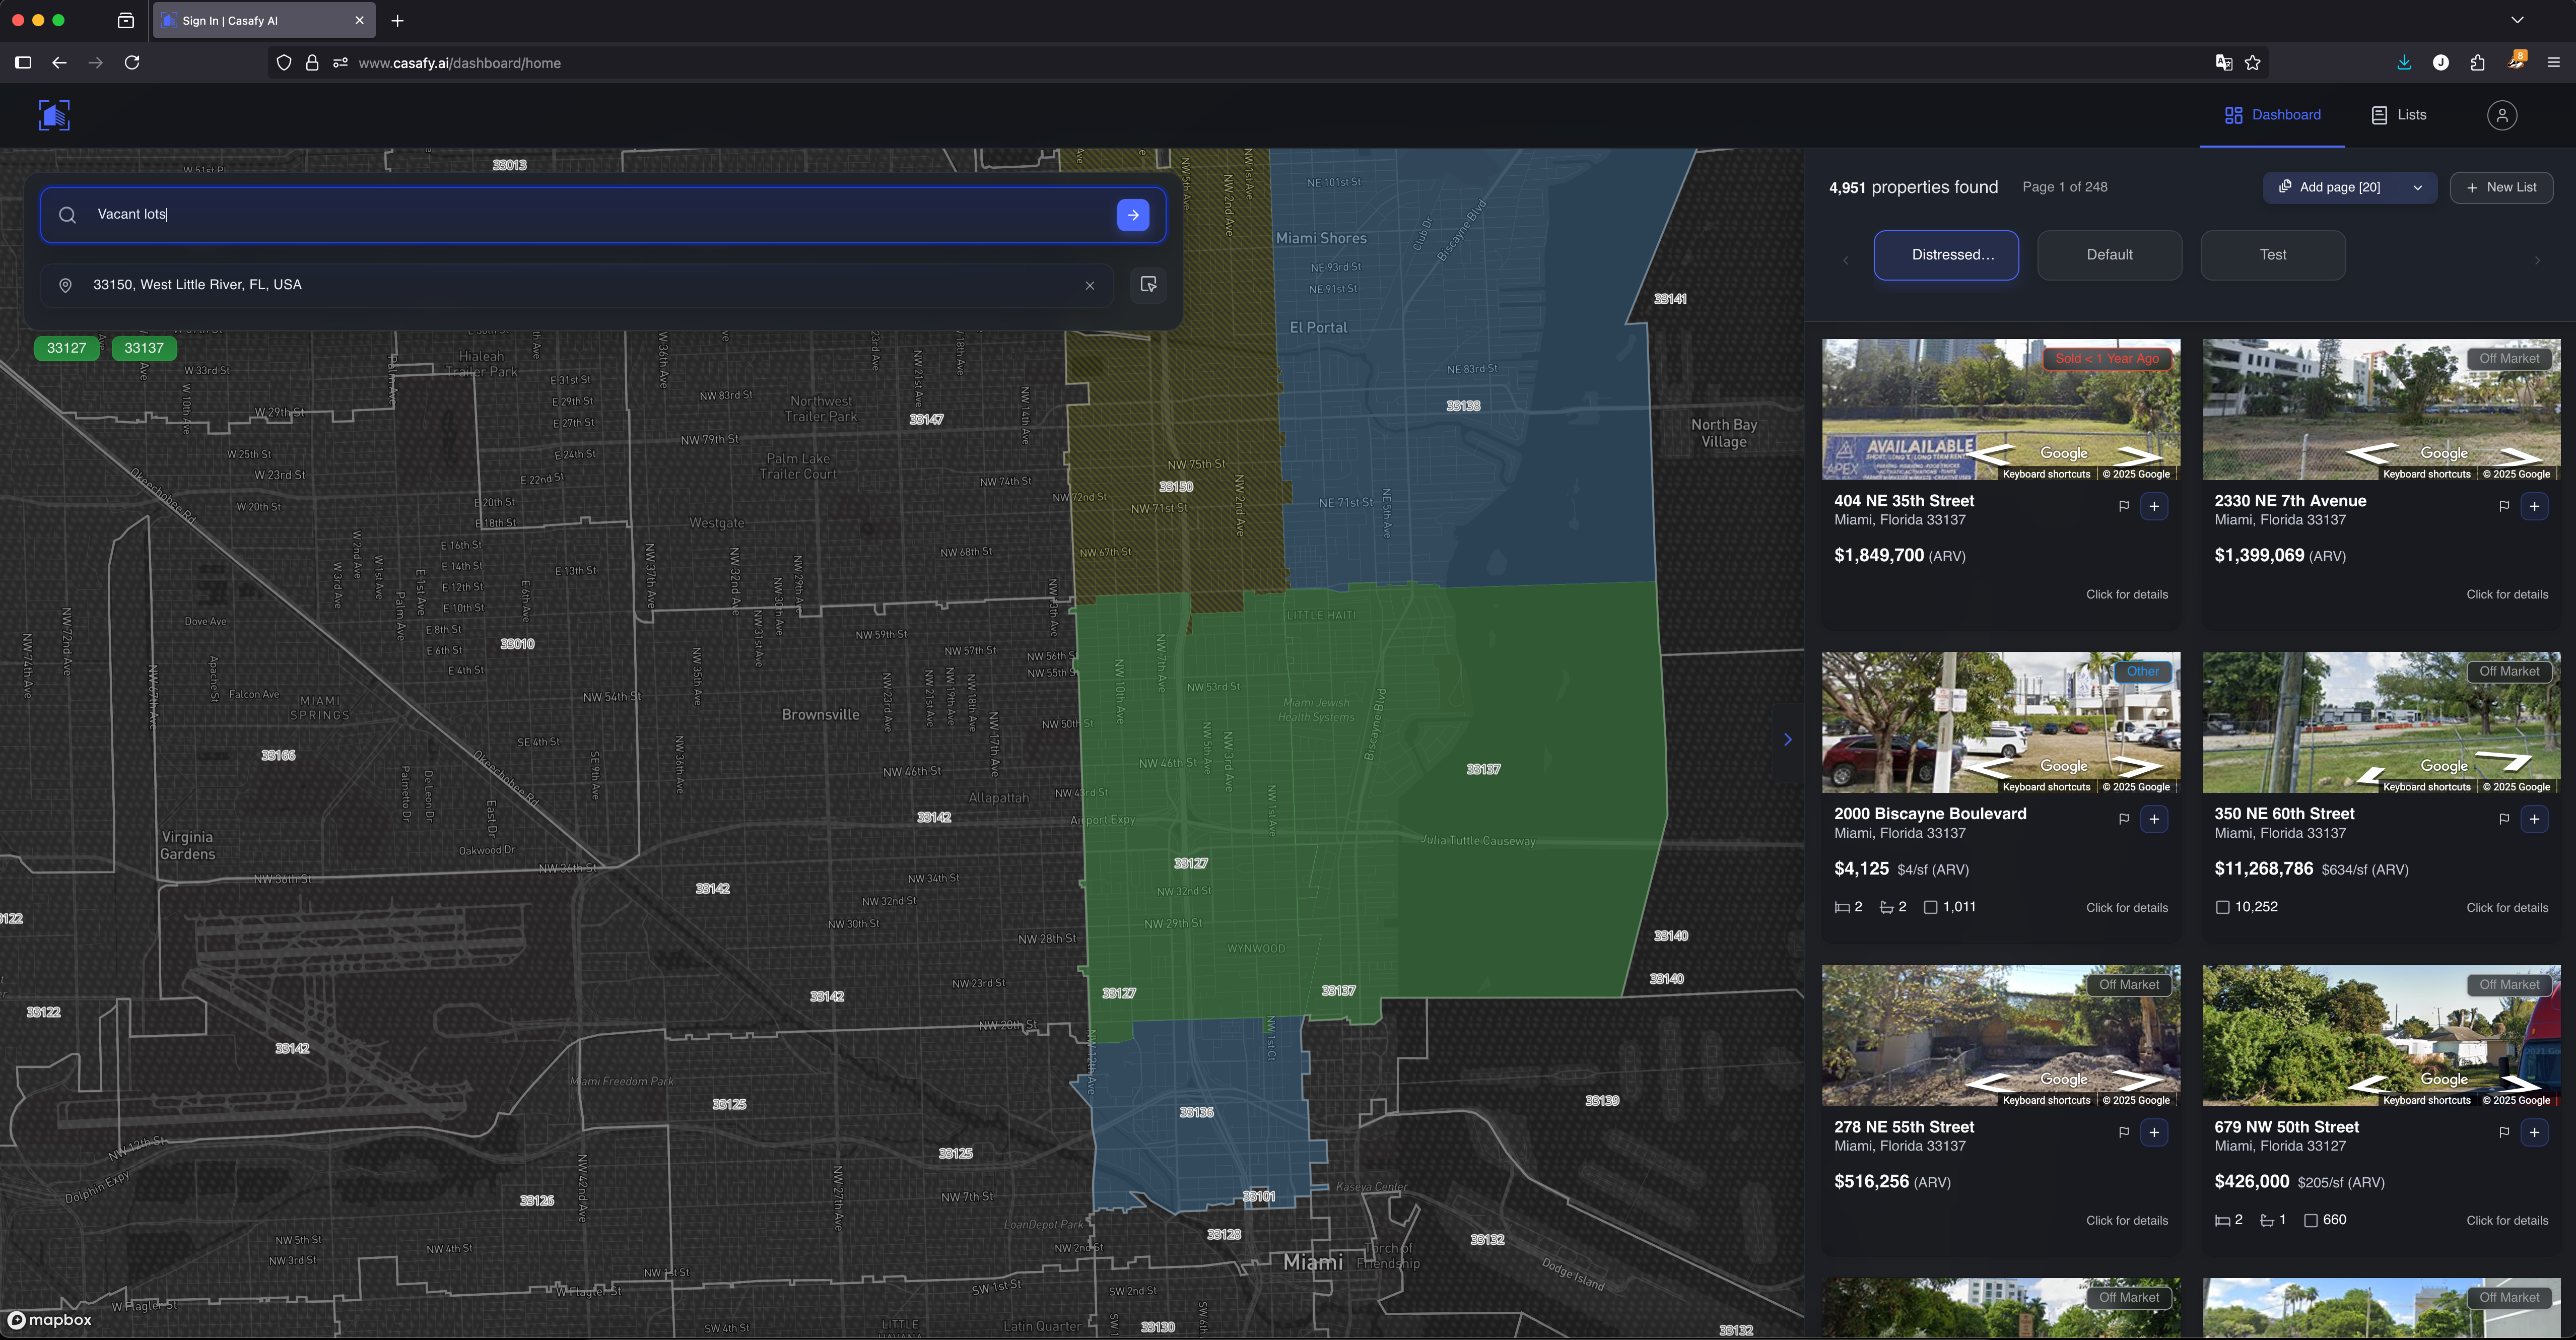
Task: Add 278 NE 55th Street to list
Action: tap(2153, 1133)
